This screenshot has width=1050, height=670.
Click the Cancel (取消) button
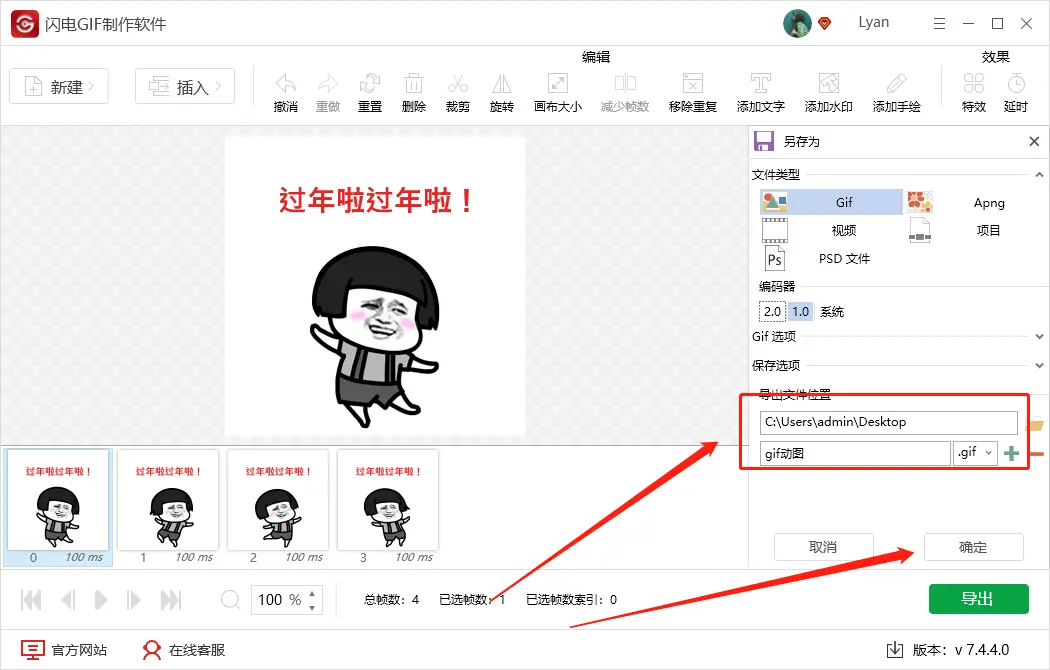(x=824, y=547)
